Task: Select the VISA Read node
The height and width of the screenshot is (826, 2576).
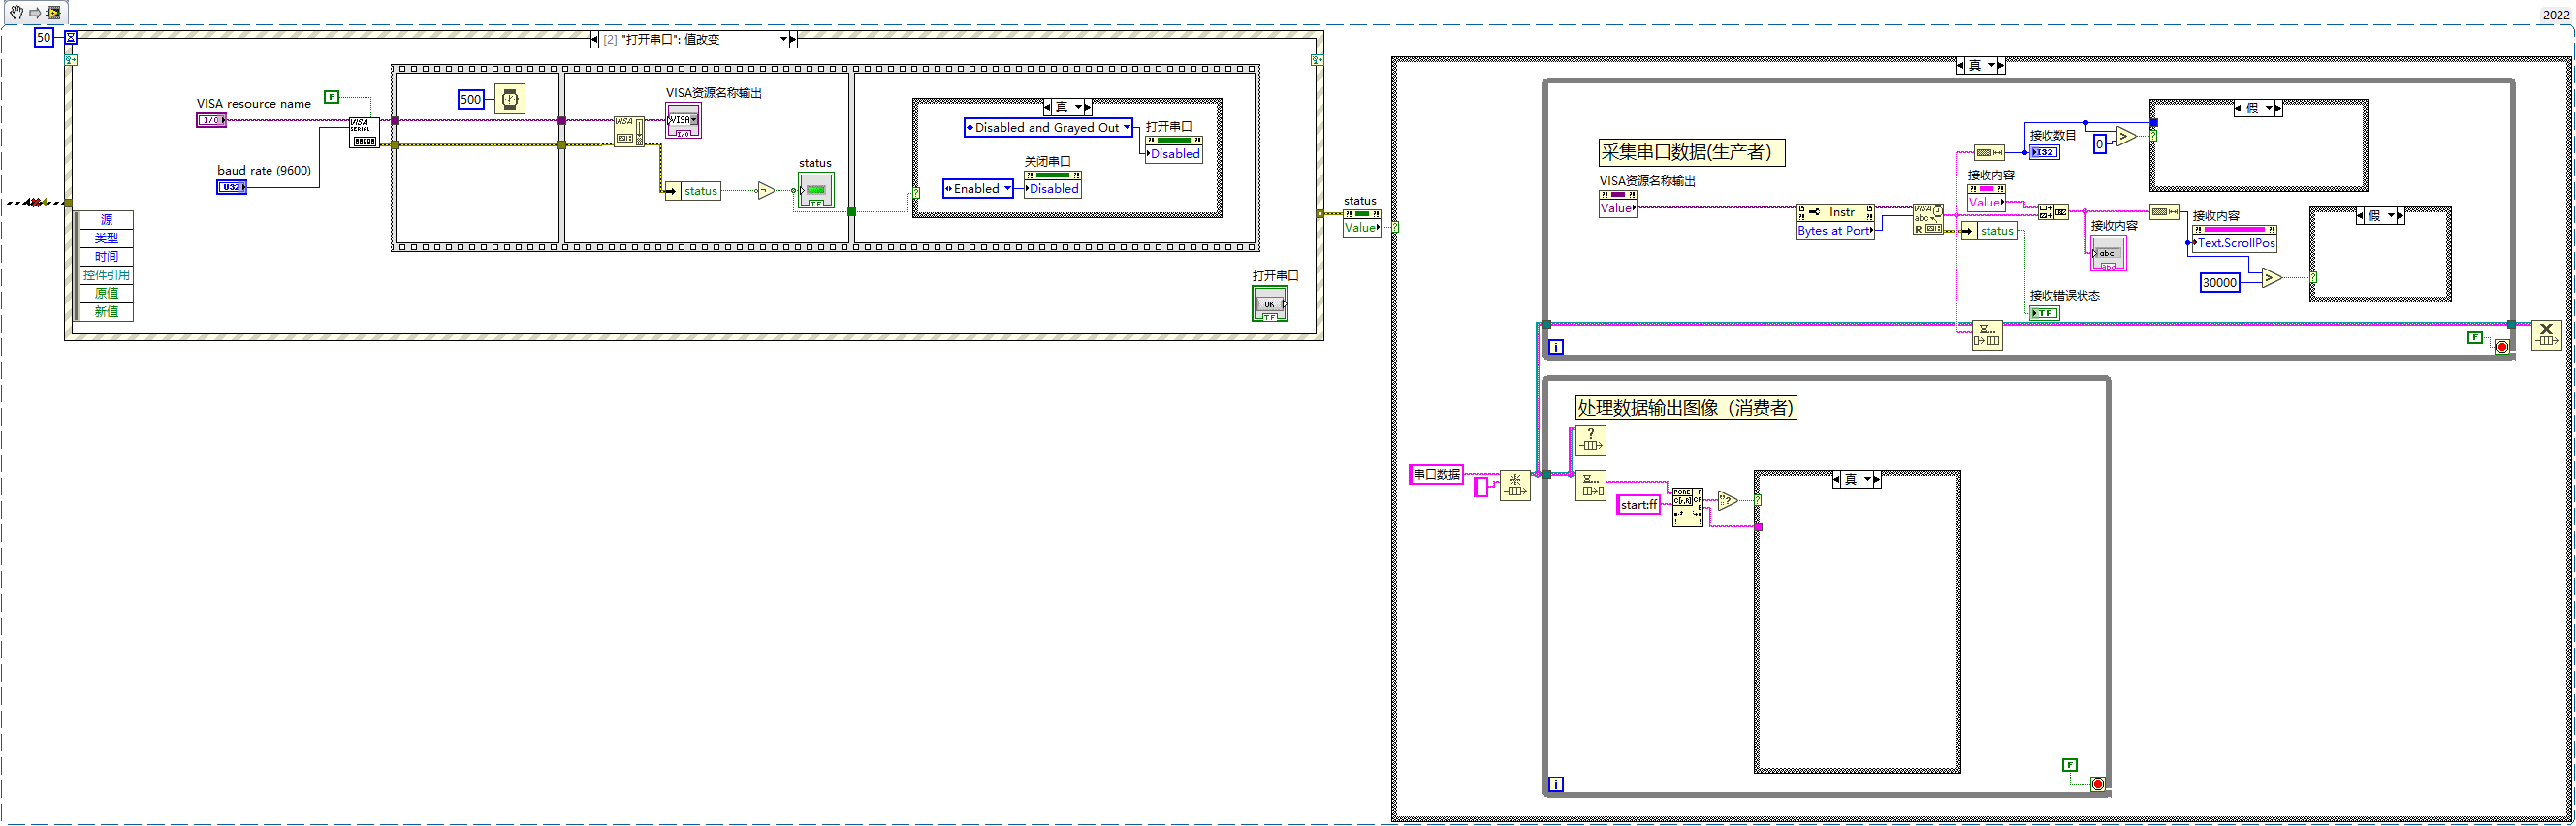Action: click(x=1928, y=219)
